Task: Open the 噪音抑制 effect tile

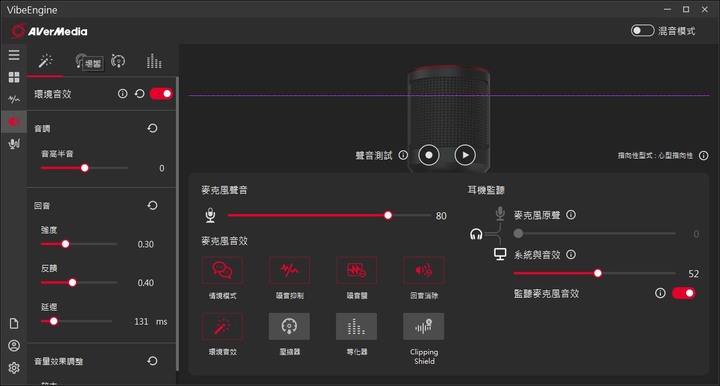Action: coord(289,270)
